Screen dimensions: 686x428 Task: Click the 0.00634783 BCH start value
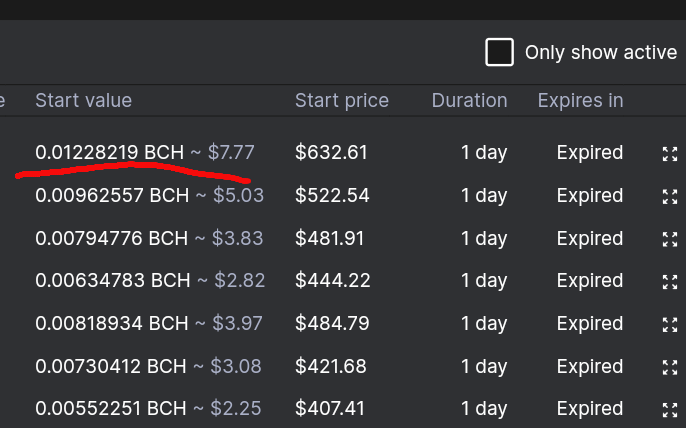[x=113, y=280]
